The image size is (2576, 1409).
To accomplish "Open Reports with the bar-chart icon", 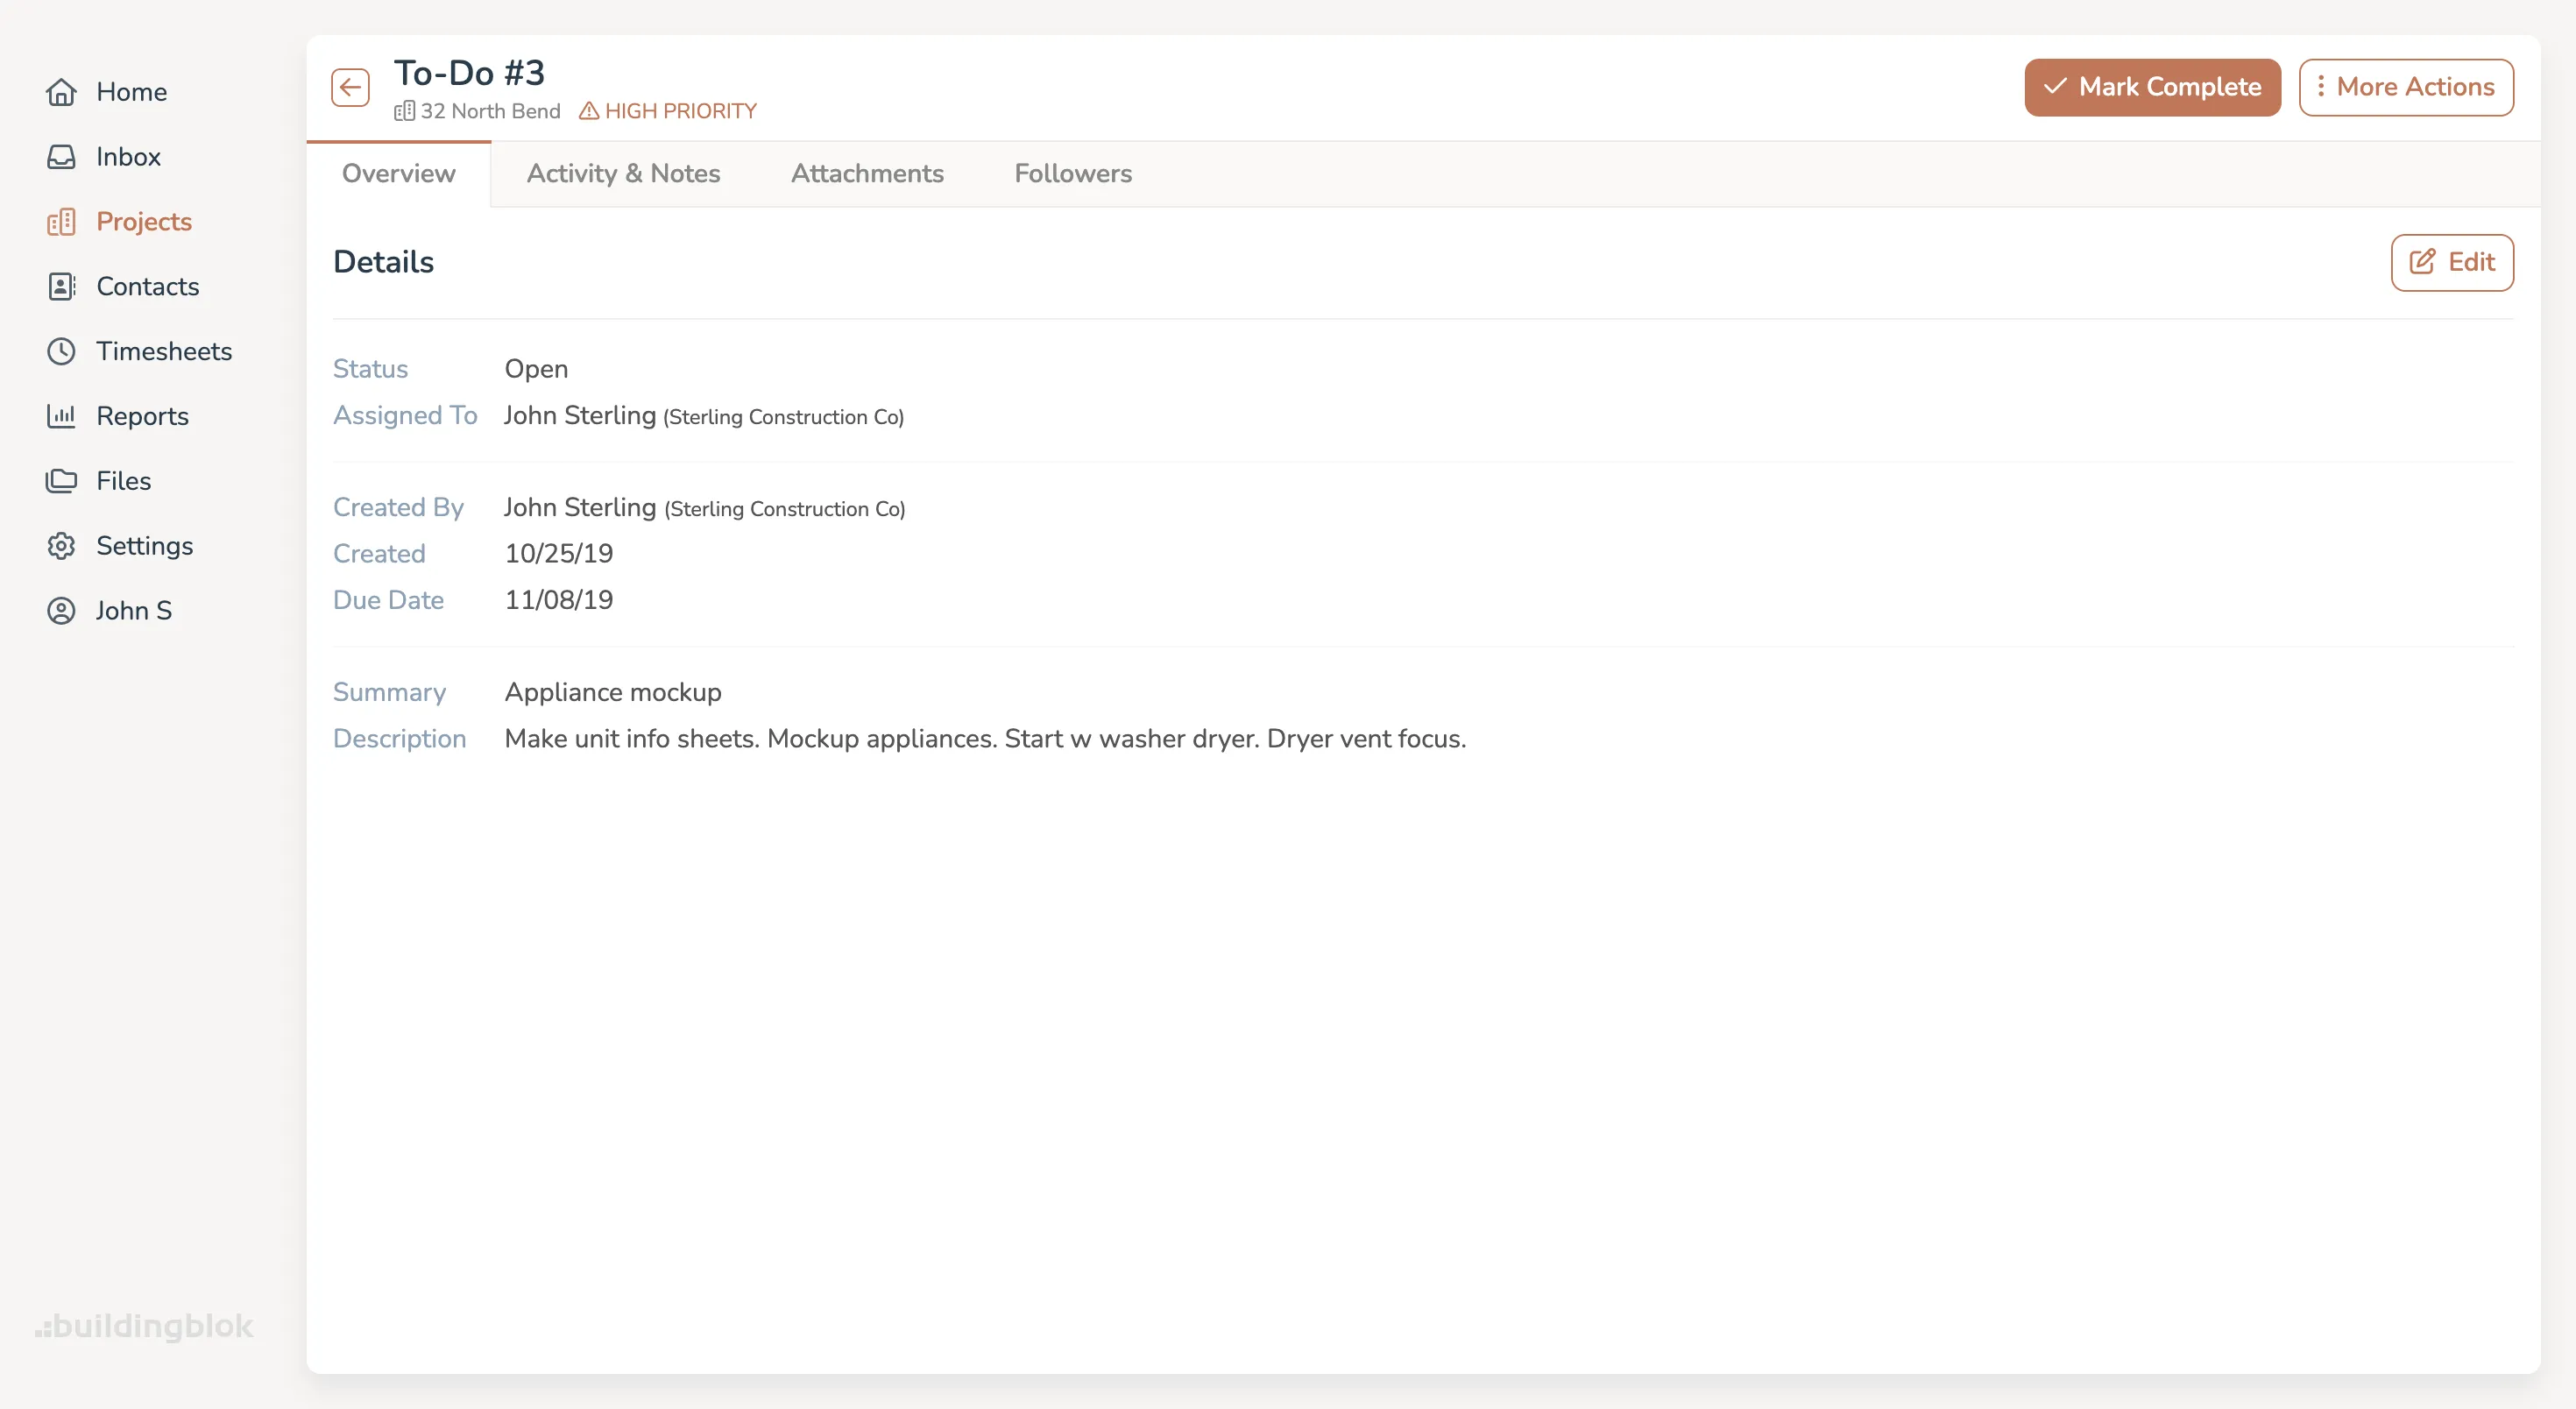I will point(62,415).
